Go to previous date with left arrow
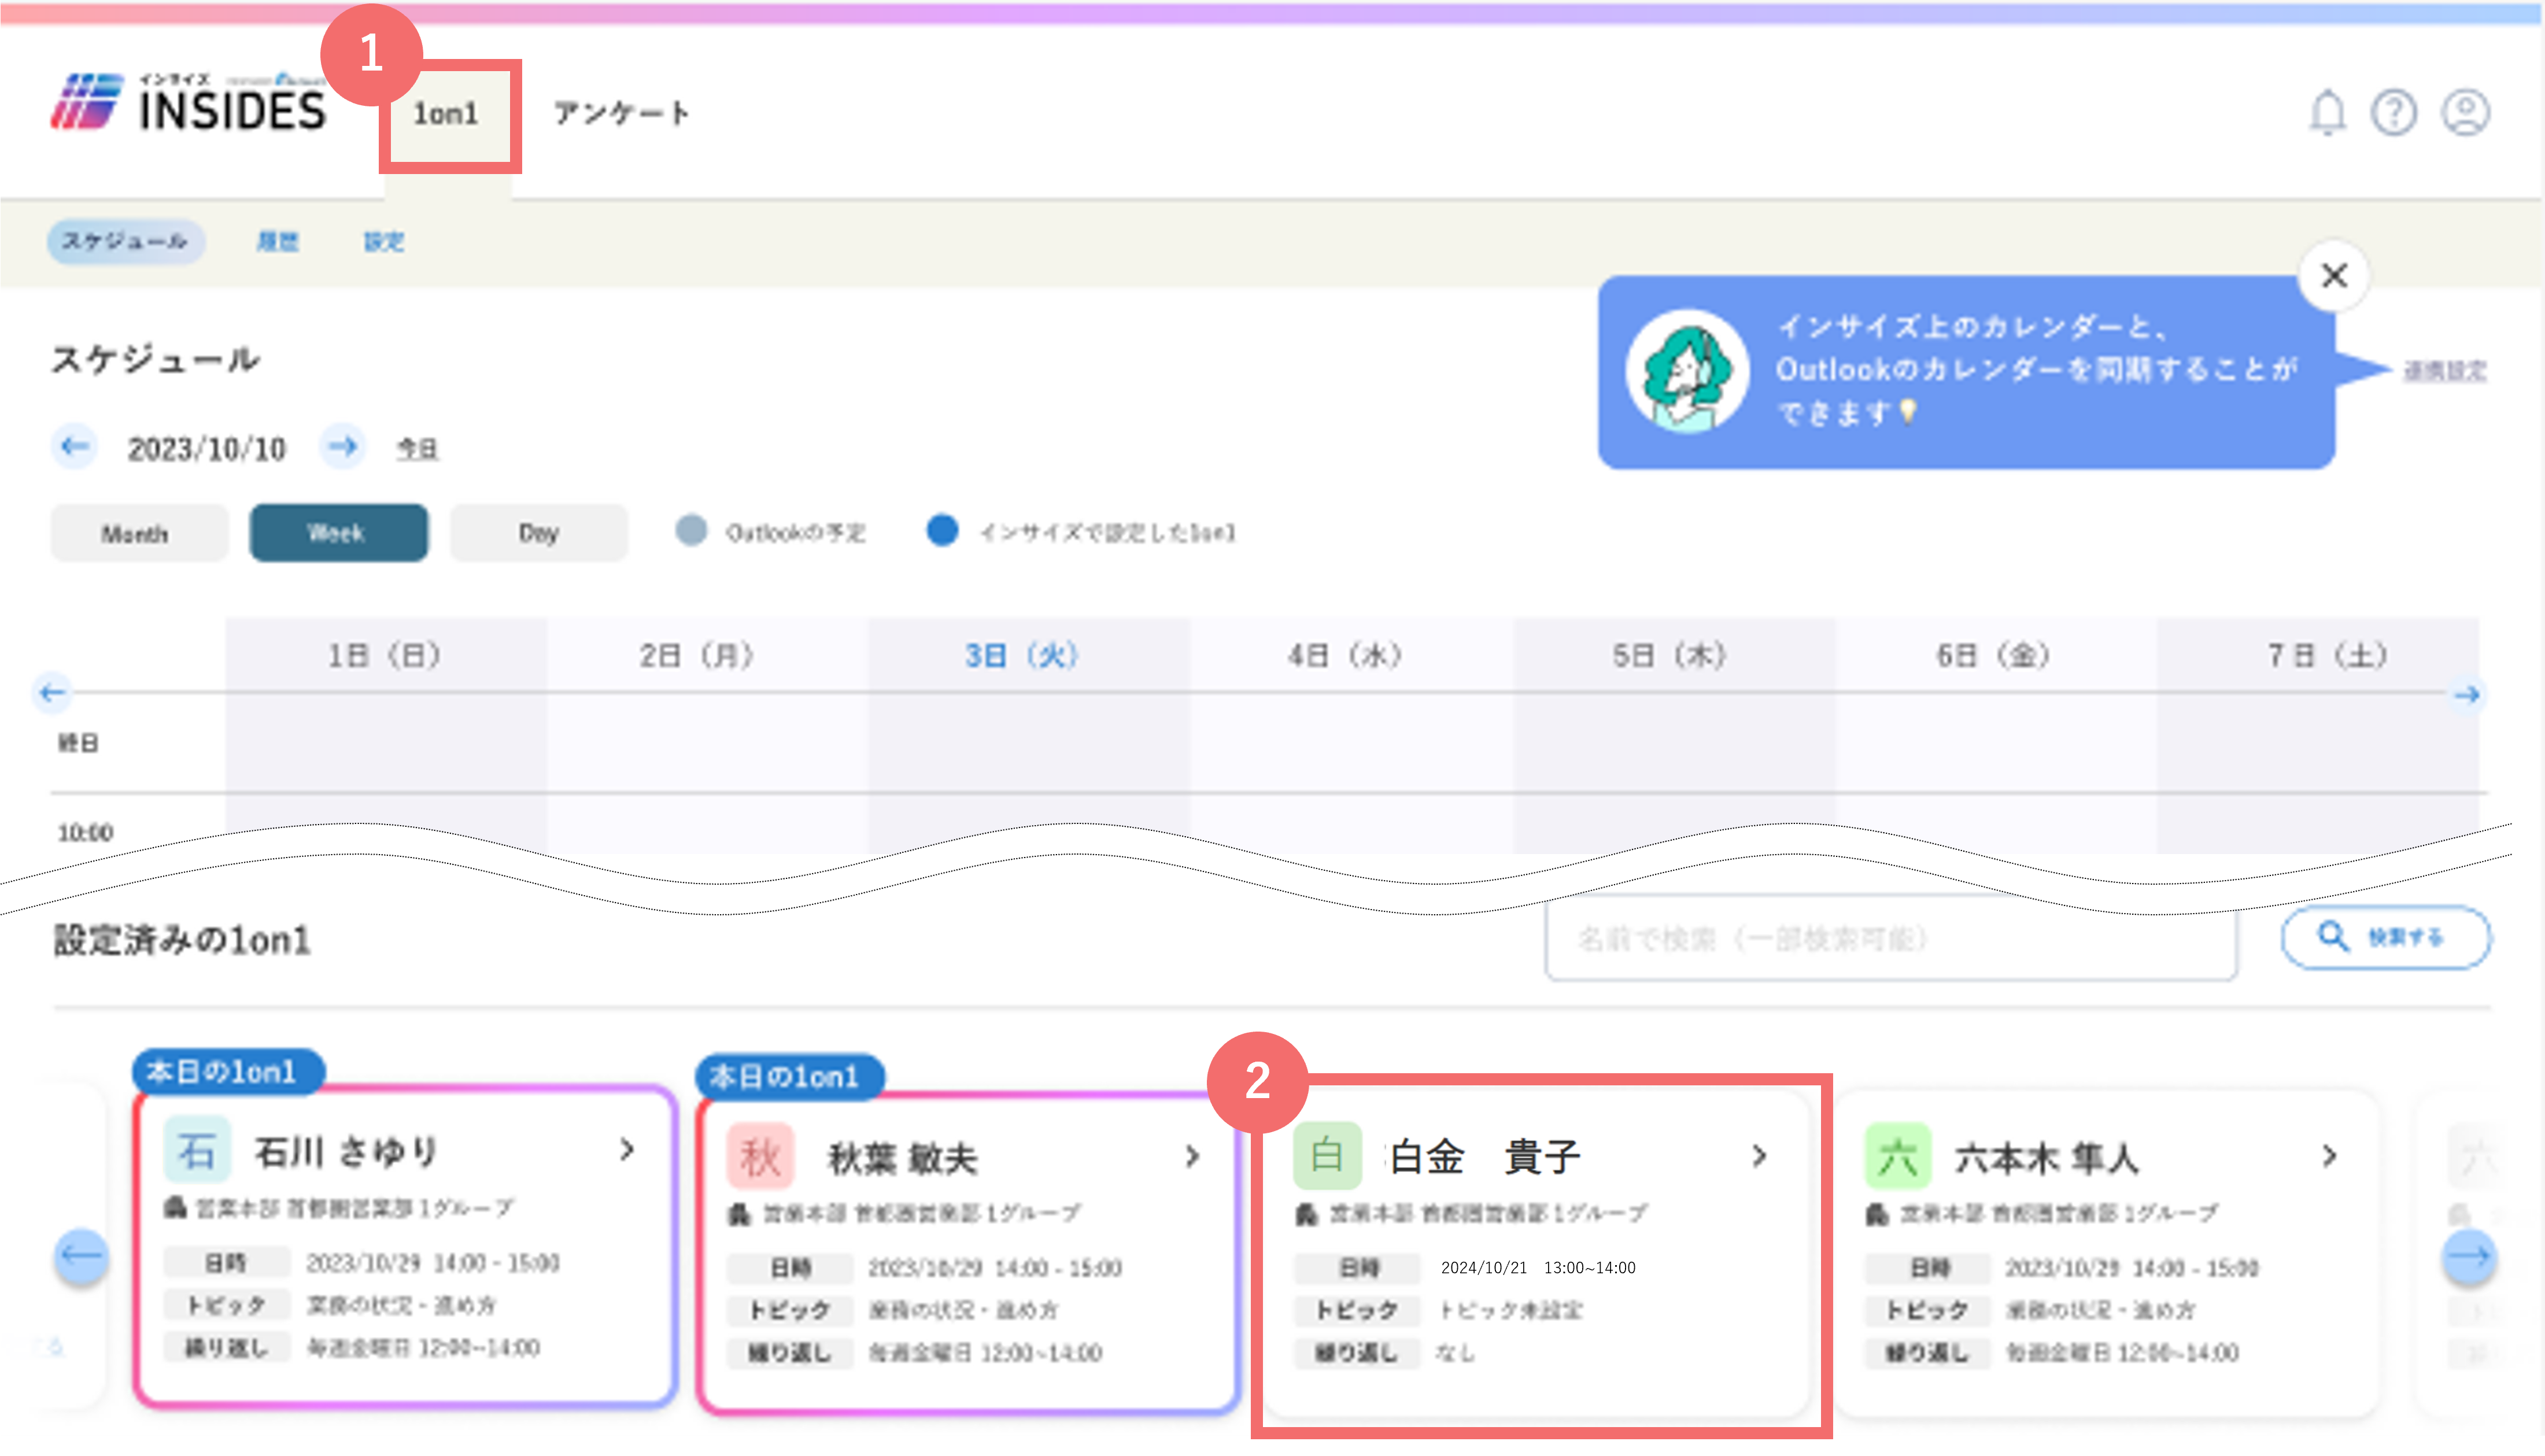Image resolution: width=2545 pixels, height=1456 pixels. tap(74, 446)
